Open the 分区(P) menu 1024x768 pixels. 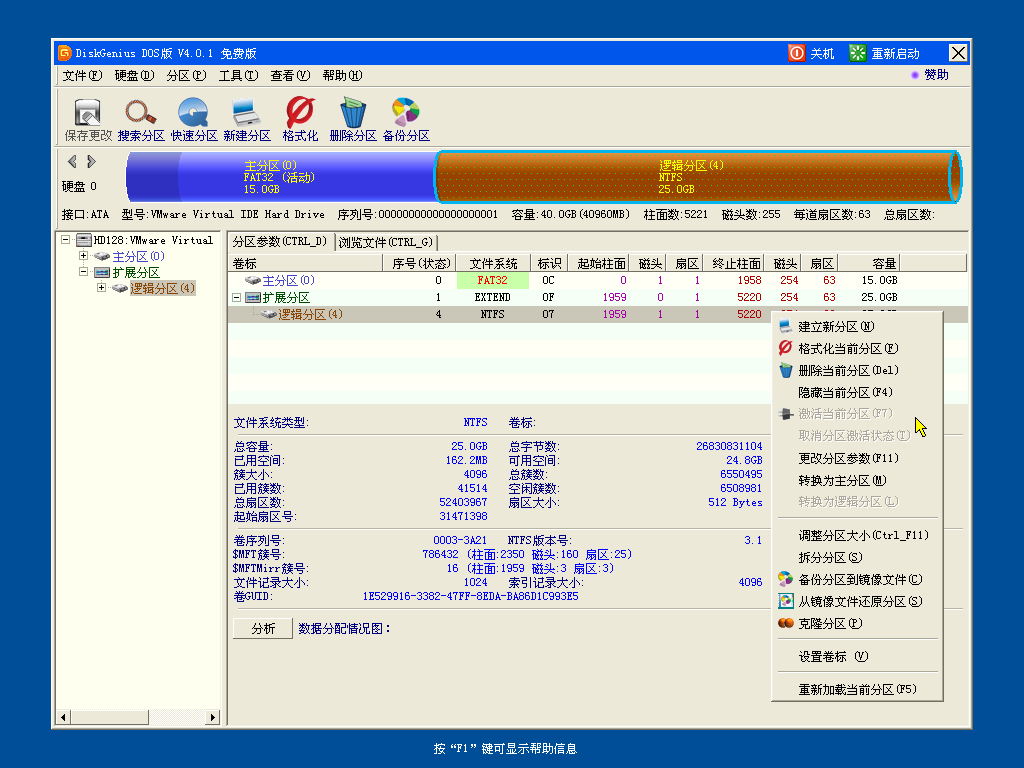click(x=186, y=76)
